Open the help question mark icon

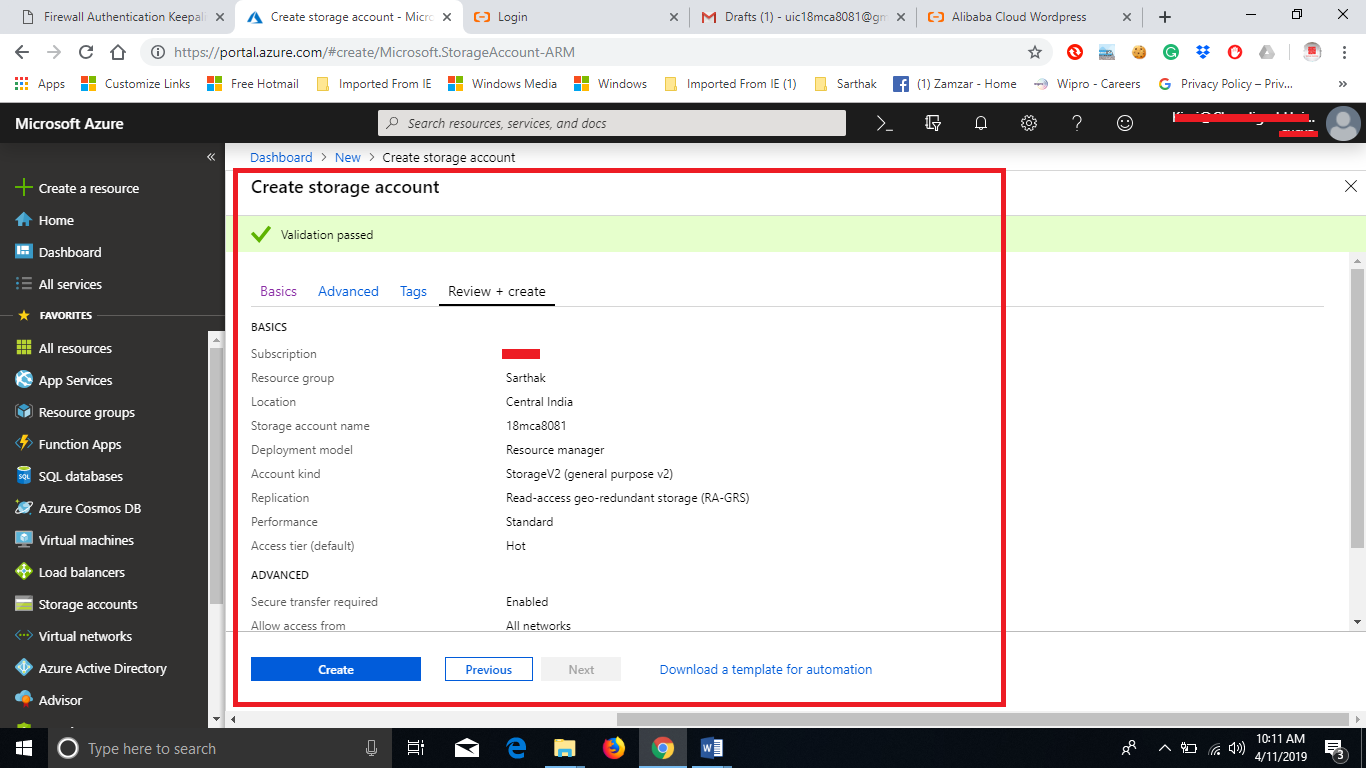1077,123
